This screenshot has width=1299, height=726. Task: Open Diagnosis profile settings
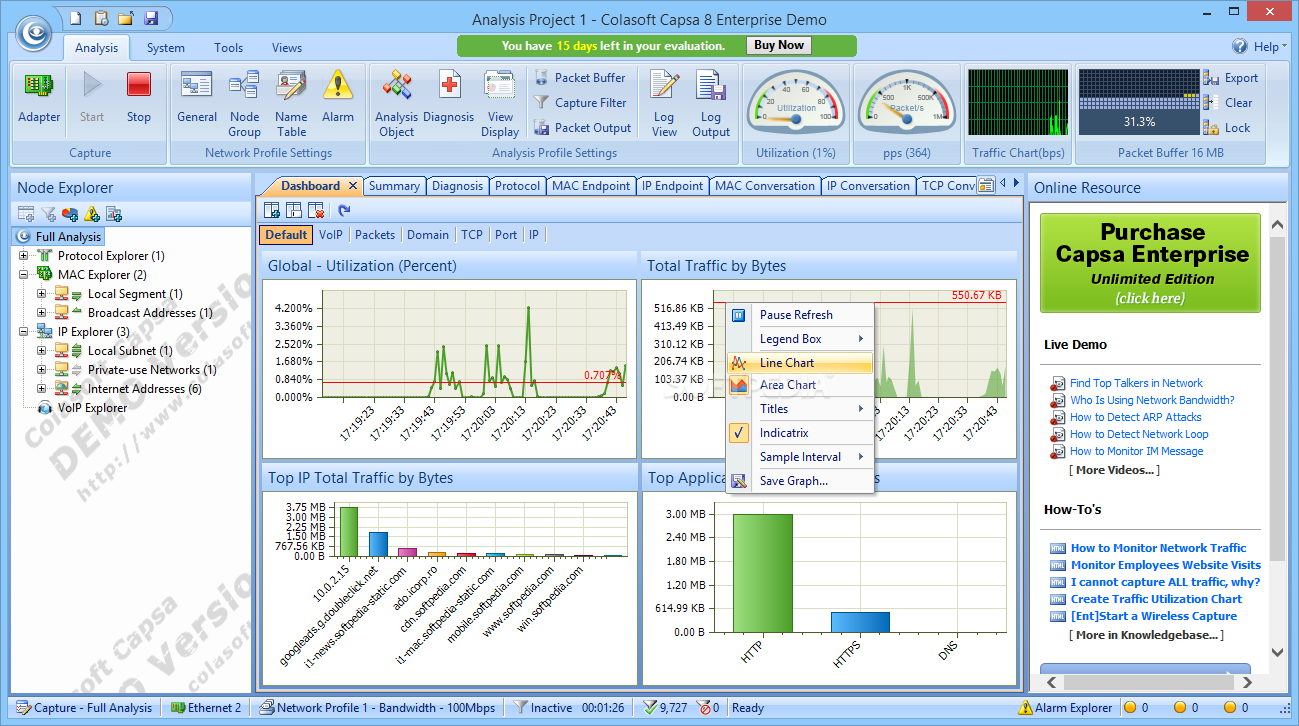(449, 97)
